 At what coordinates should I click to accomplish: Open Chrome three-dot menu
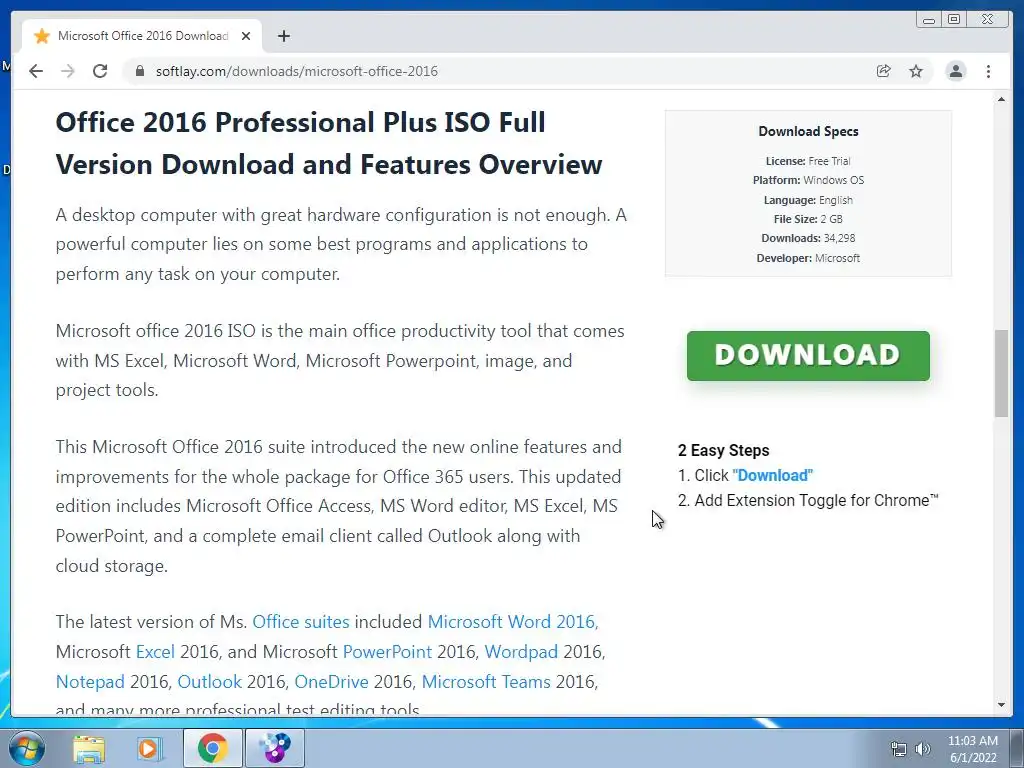[x=989, y=71]
